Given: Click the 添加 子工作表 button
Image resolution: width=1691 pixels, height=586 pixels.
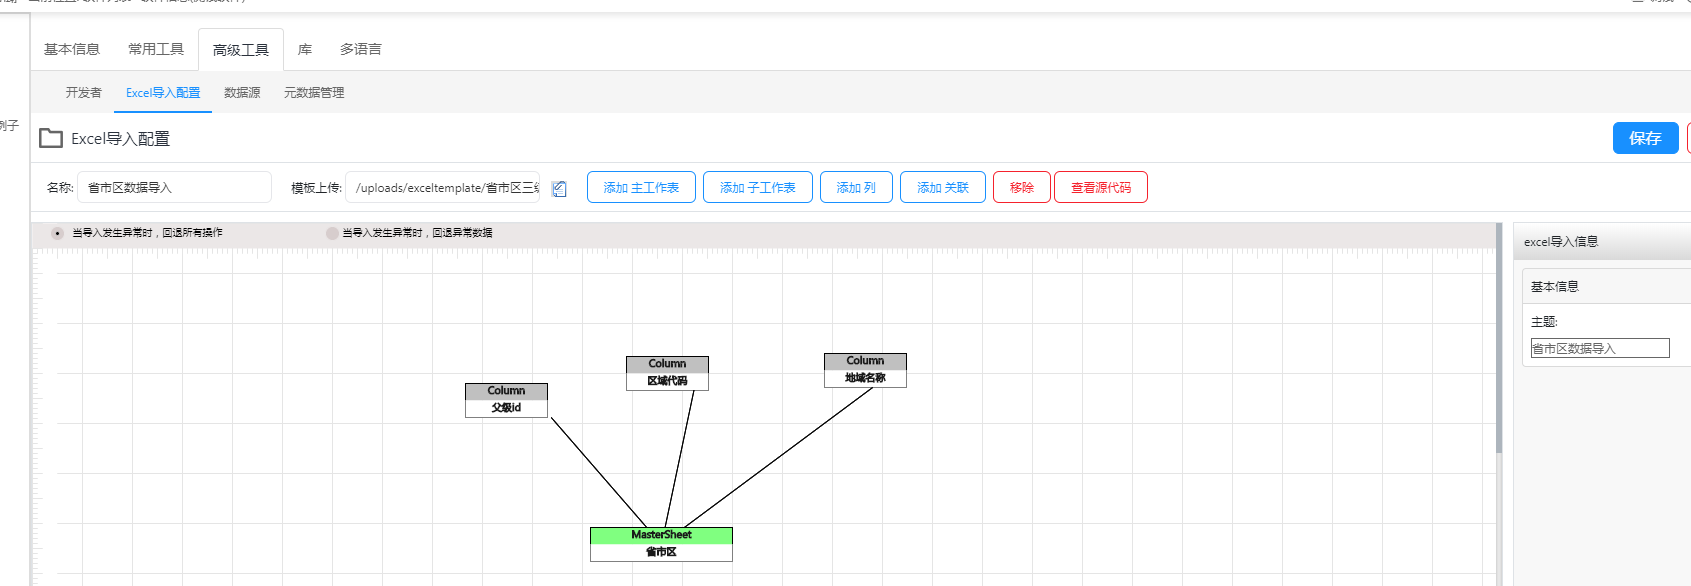Looking at the screenshot, I should (758, 187).
